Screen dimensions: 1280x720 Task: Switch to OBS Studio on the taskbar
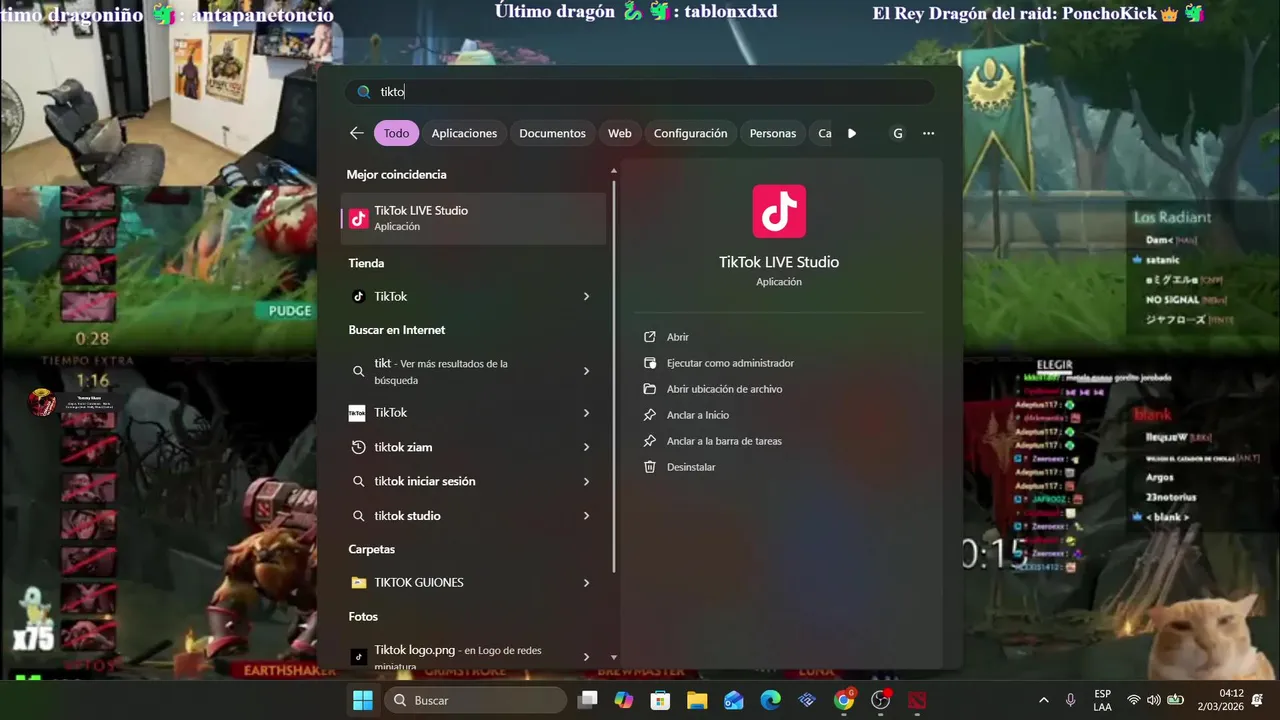click(881, 700)
